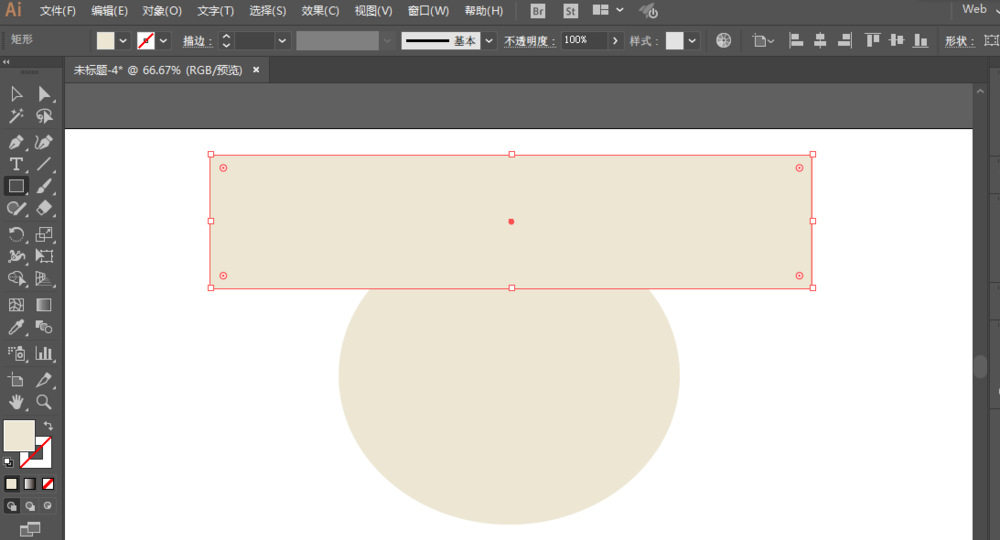
Task: Reset to default fill and stroke
Action: coord(8,462)
